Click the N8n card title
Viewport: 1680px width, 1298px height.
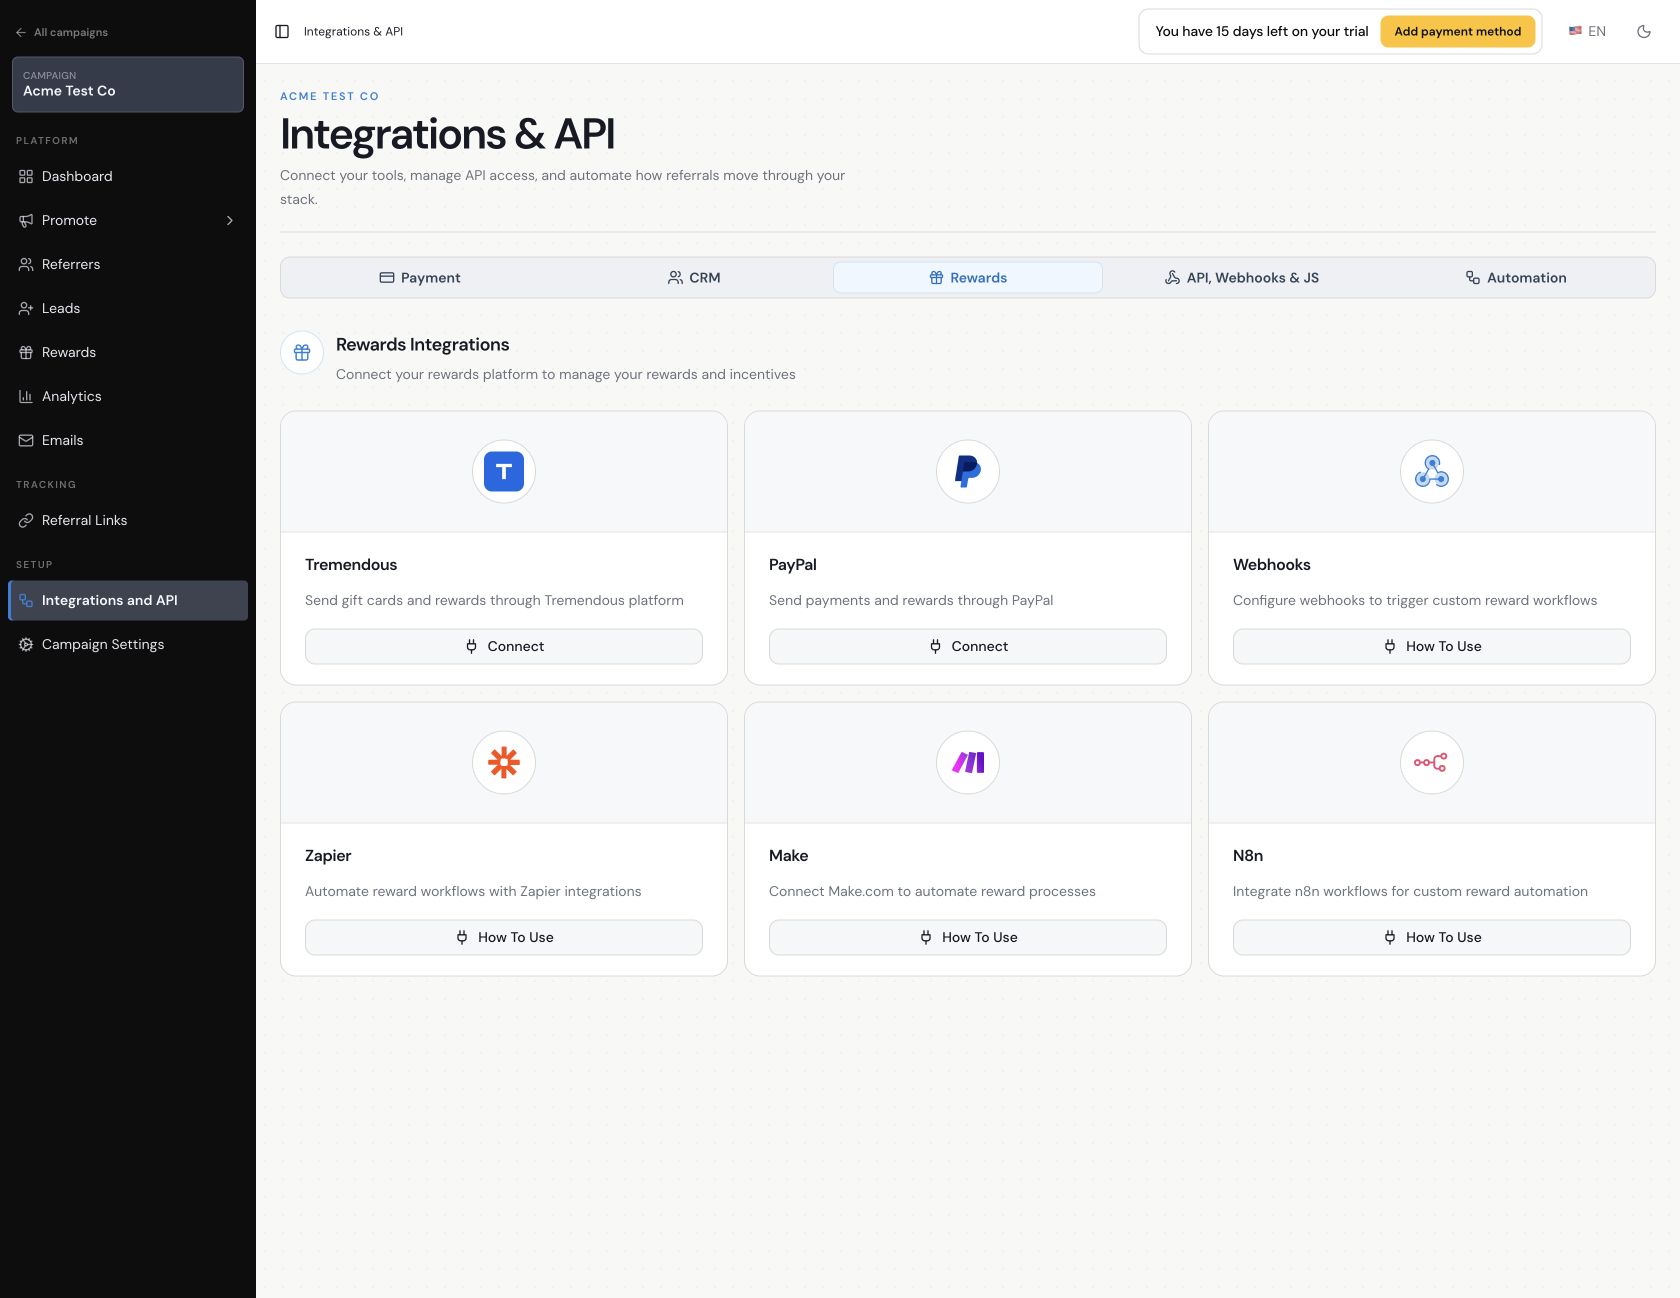(x=1248, y=856)
